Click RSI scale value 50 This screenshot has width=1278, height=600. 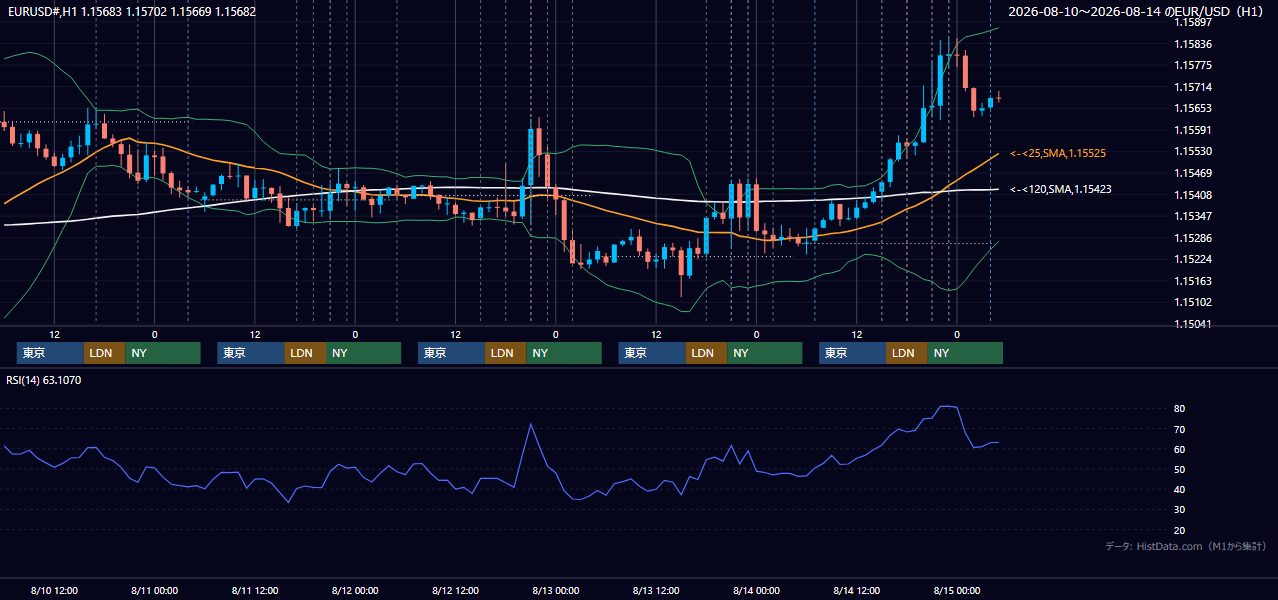tap(1180, 469)
